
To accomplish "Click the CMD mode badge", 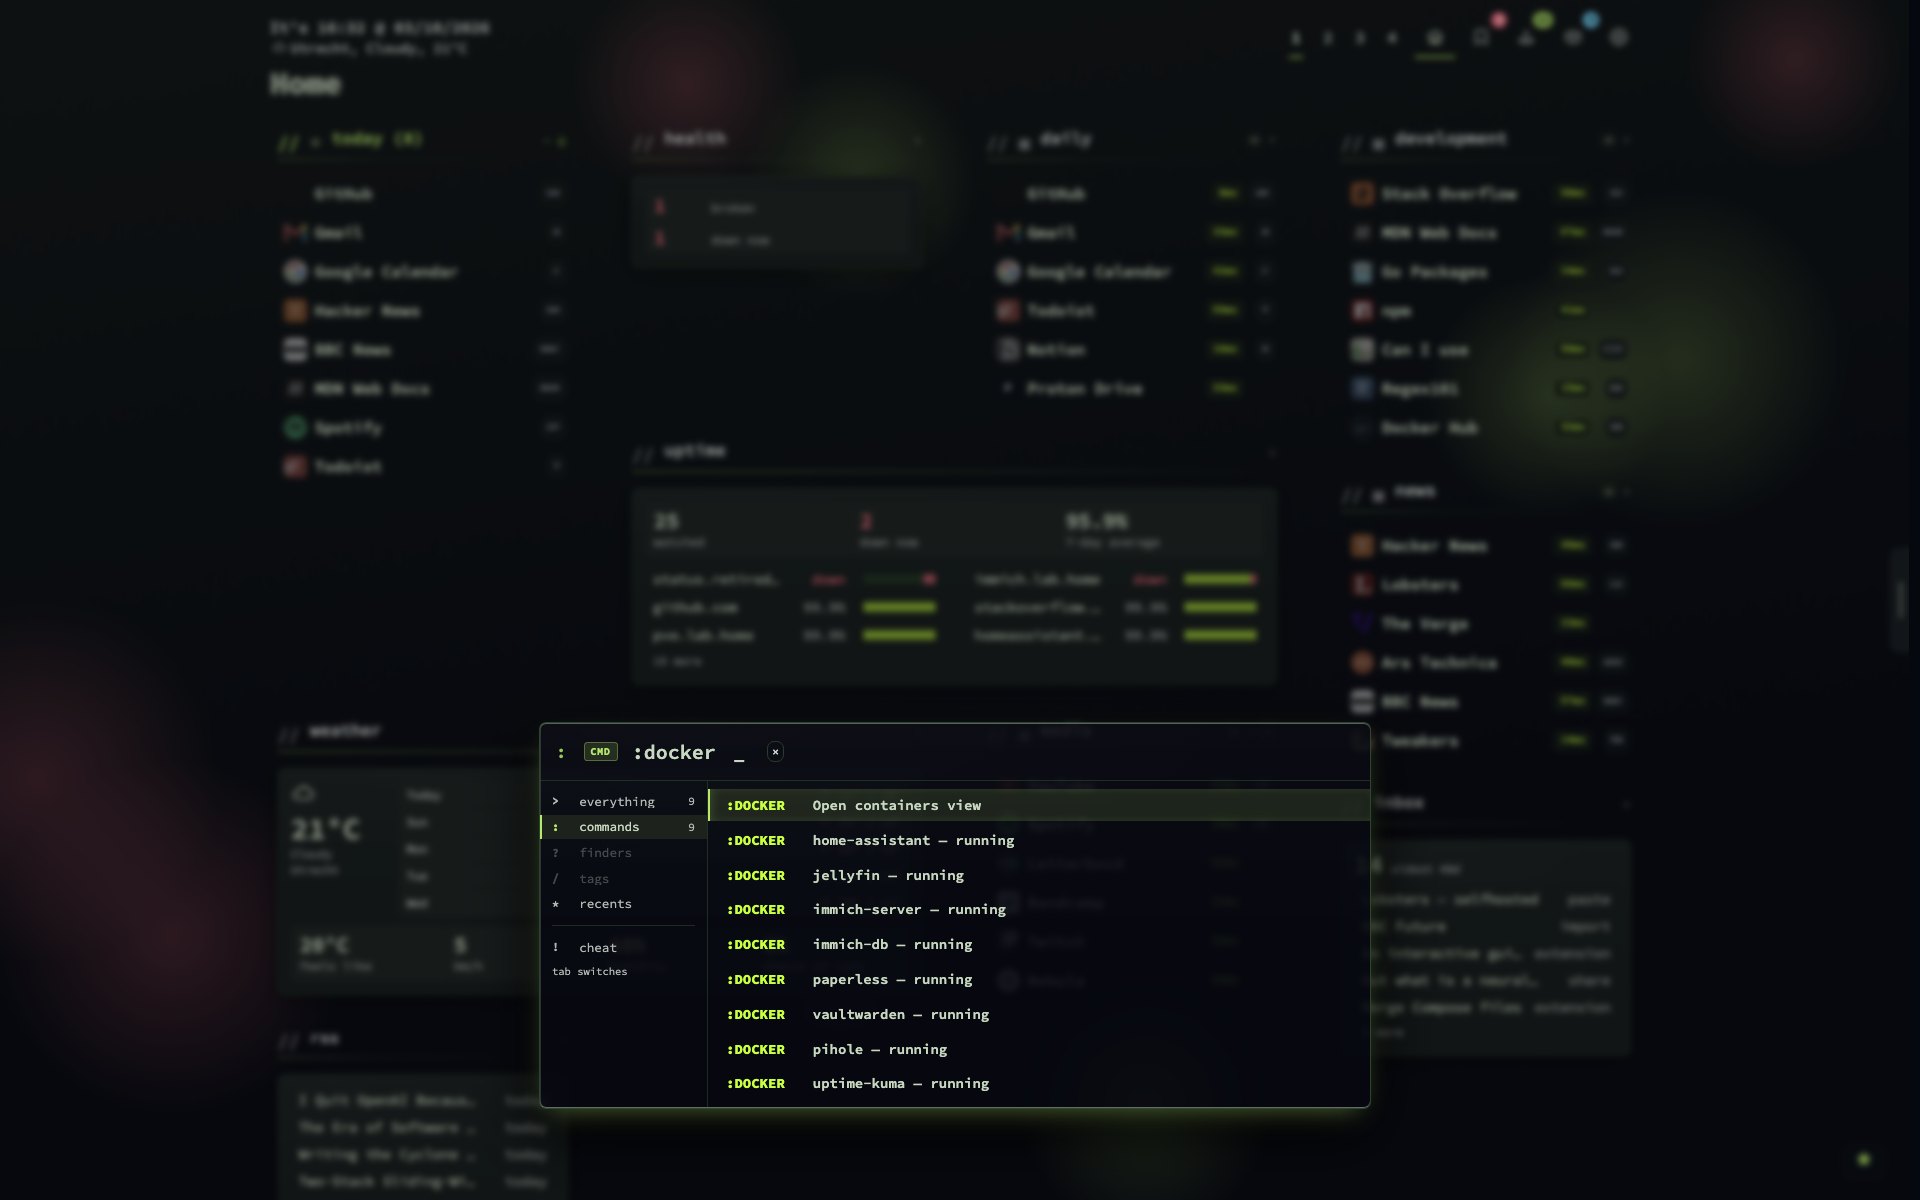I will (x=600, y=752).
